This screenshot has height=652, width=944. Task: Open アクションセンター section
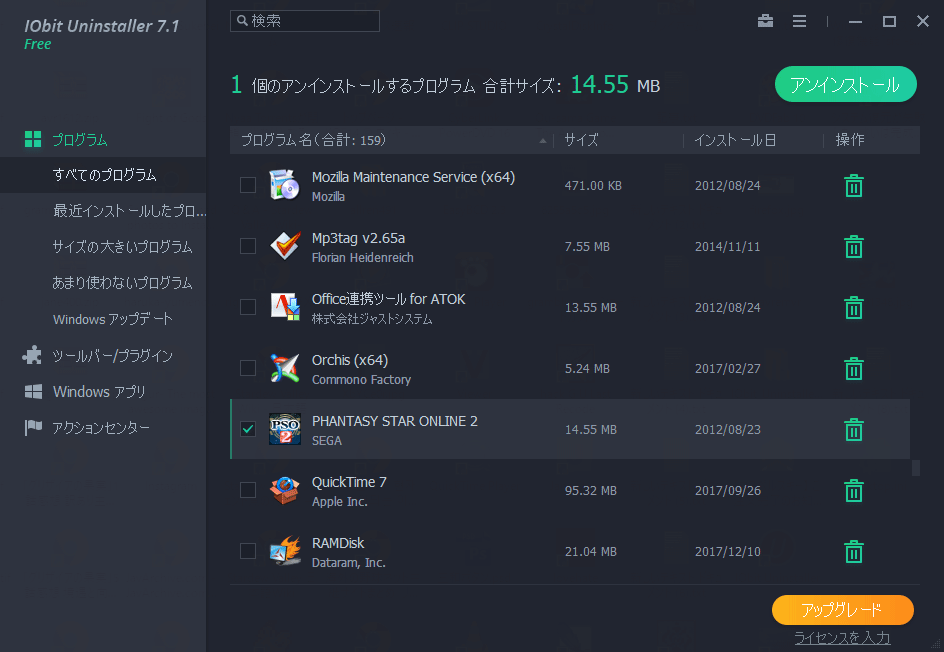[x=103, y=427]
